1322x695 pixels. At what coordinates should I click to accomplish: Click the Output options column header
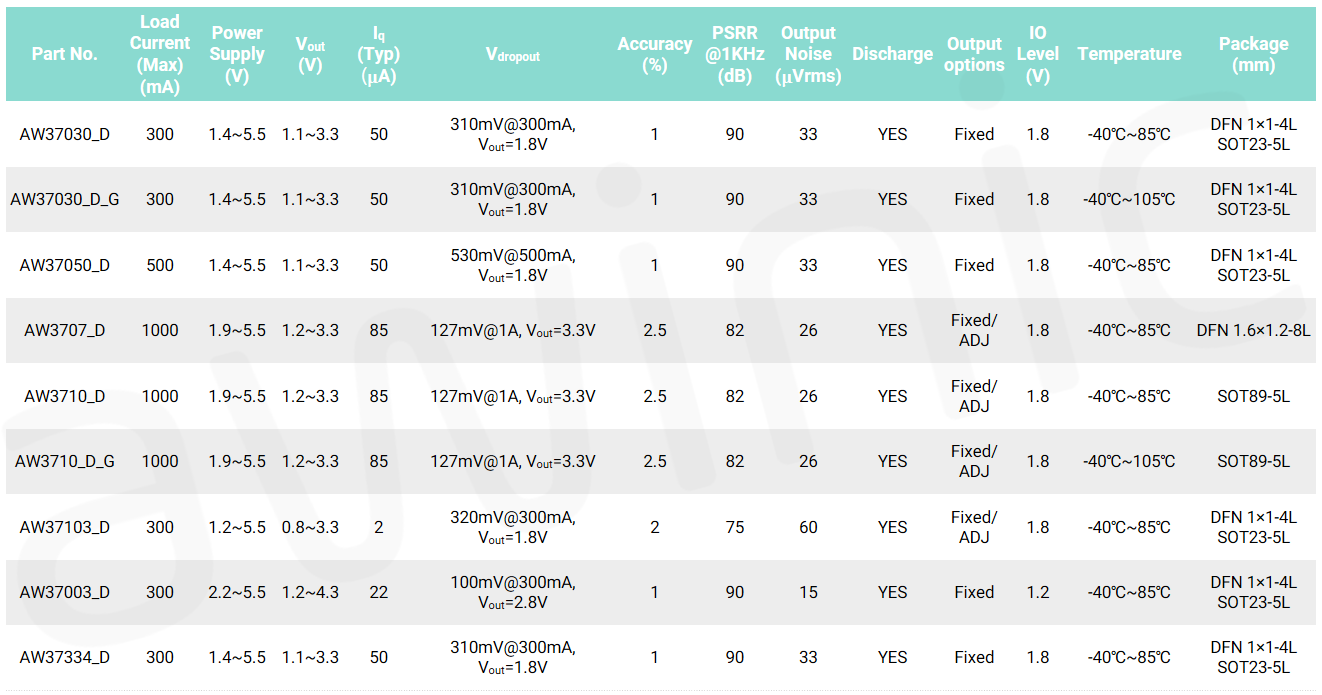click(x=974, y=54)
